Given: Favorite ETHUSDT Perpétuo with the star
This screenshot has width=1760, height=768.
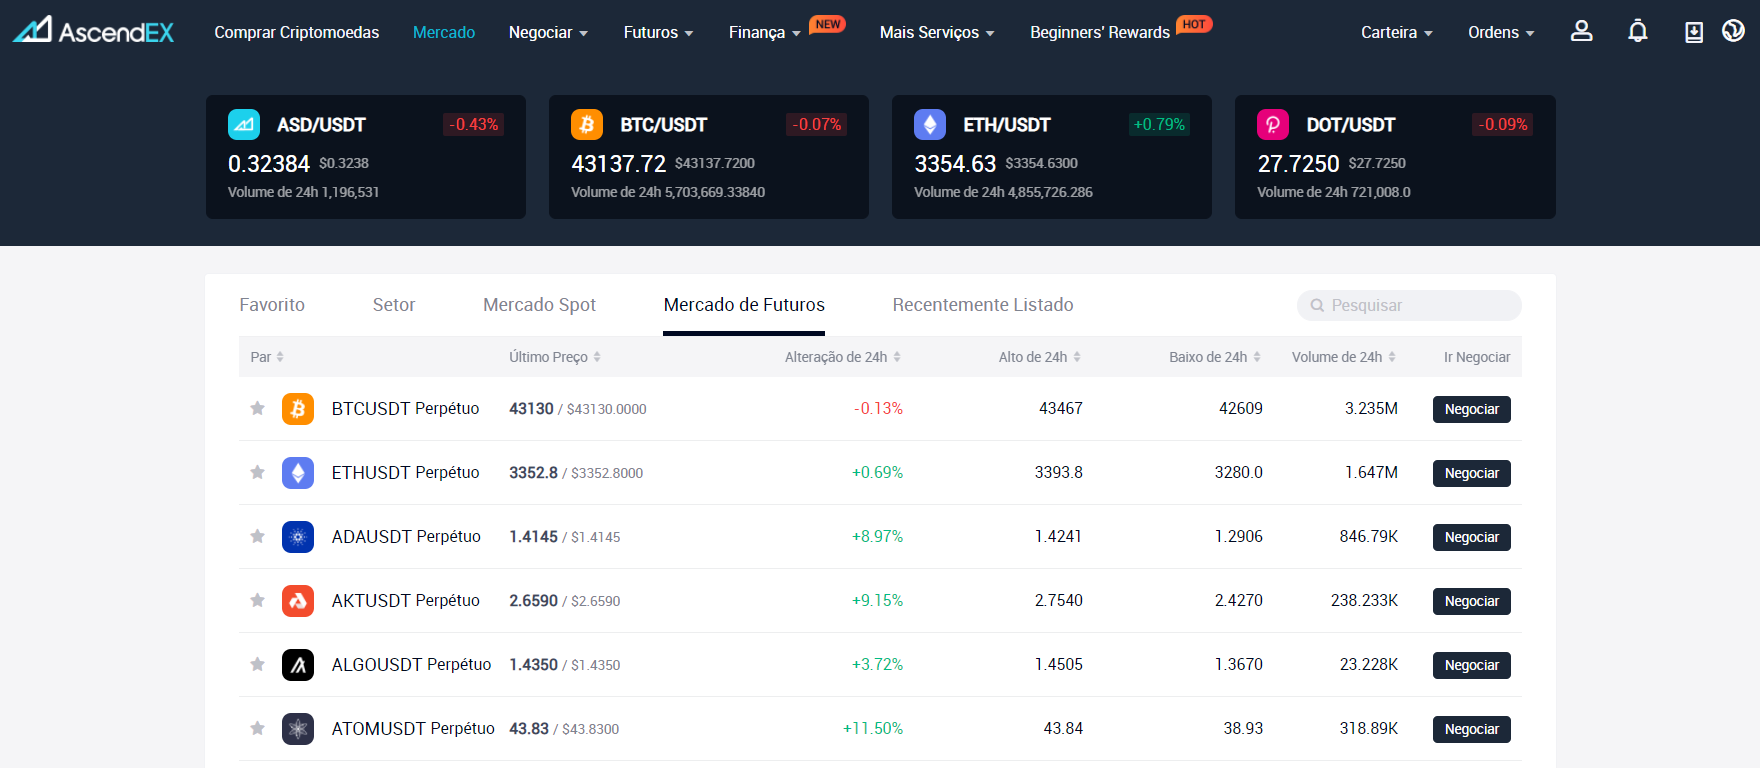Looking at the screenshot, I should [257, 472].
